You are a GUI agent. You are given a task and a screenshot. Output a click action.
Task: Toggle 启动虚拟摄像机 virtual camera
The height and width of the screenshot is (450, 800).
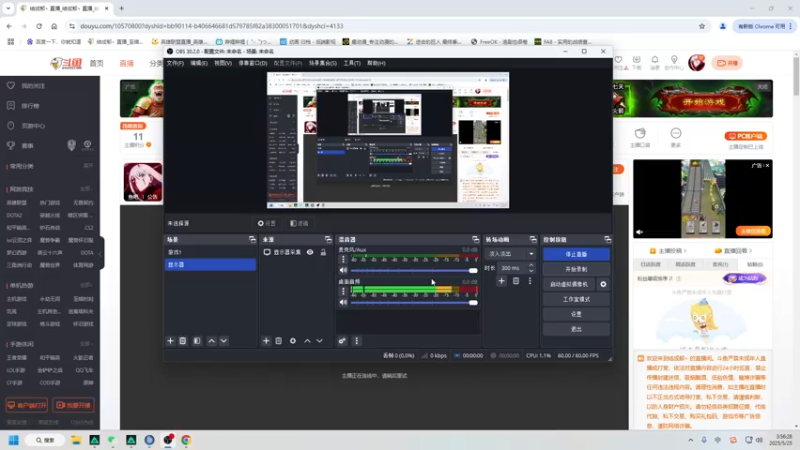pos(569,284)
